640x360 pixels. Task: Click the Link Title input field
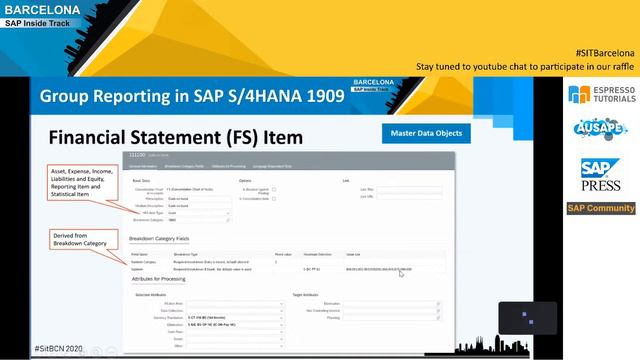click(409, 189)
